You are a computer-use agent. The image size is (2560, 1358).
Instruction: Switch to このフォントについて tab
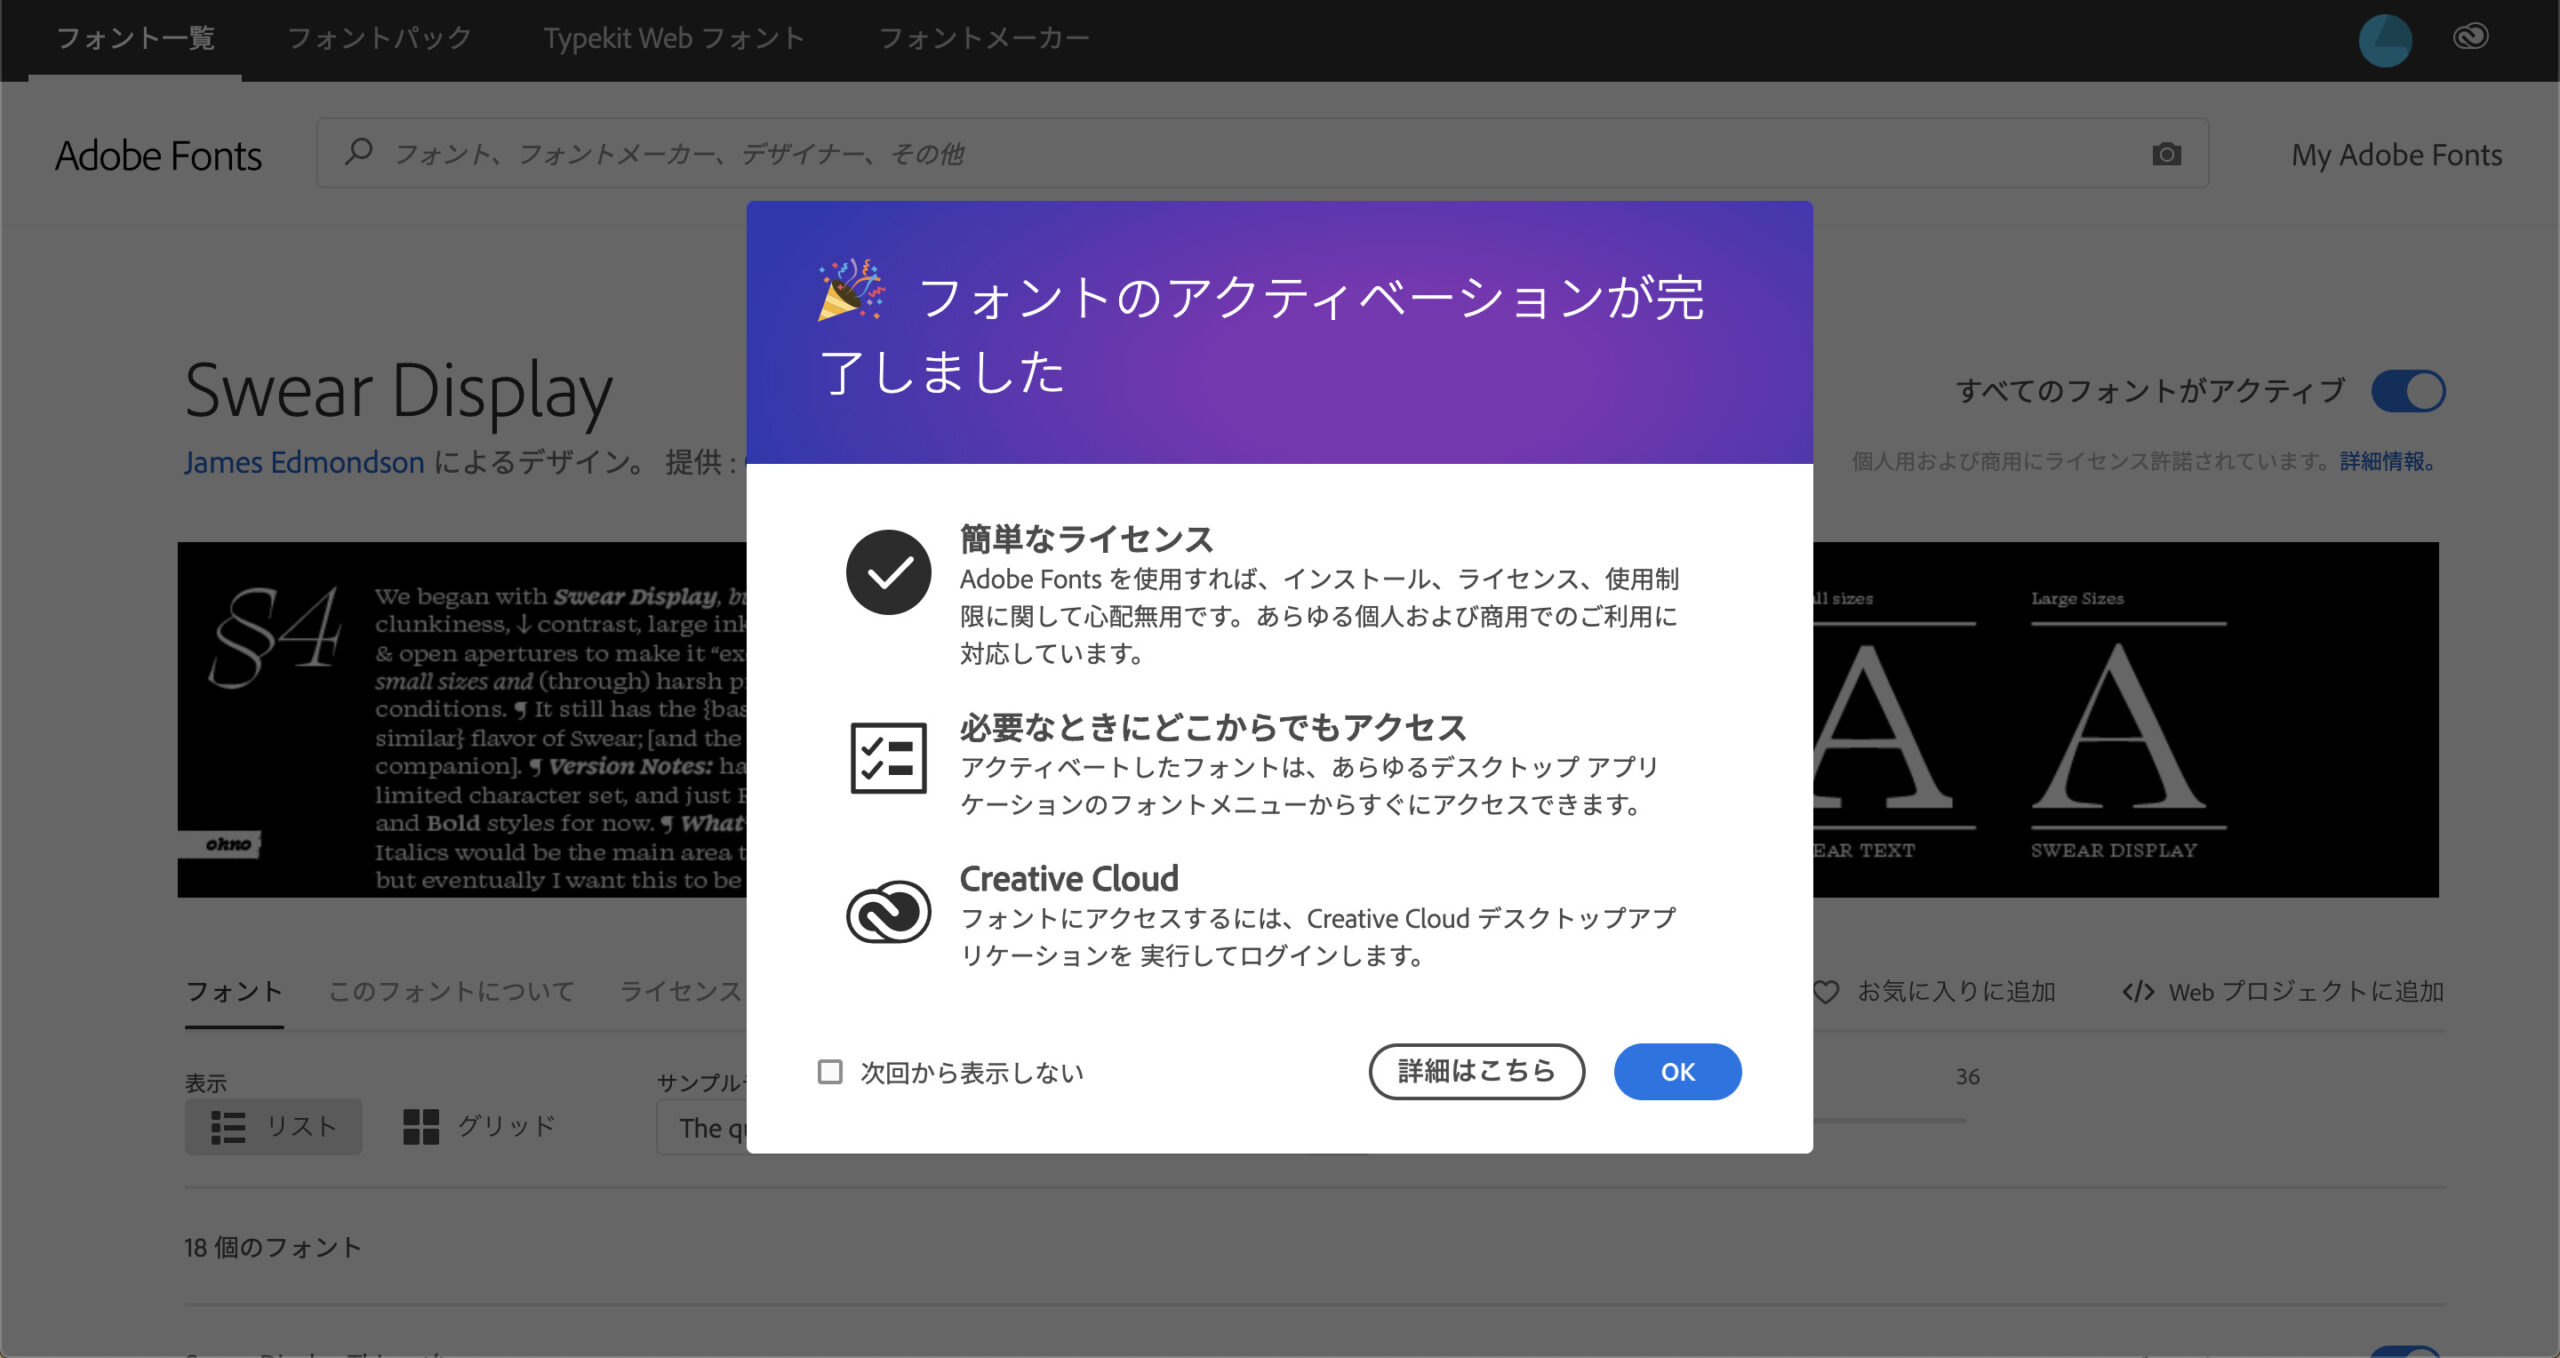coord(451,991)
